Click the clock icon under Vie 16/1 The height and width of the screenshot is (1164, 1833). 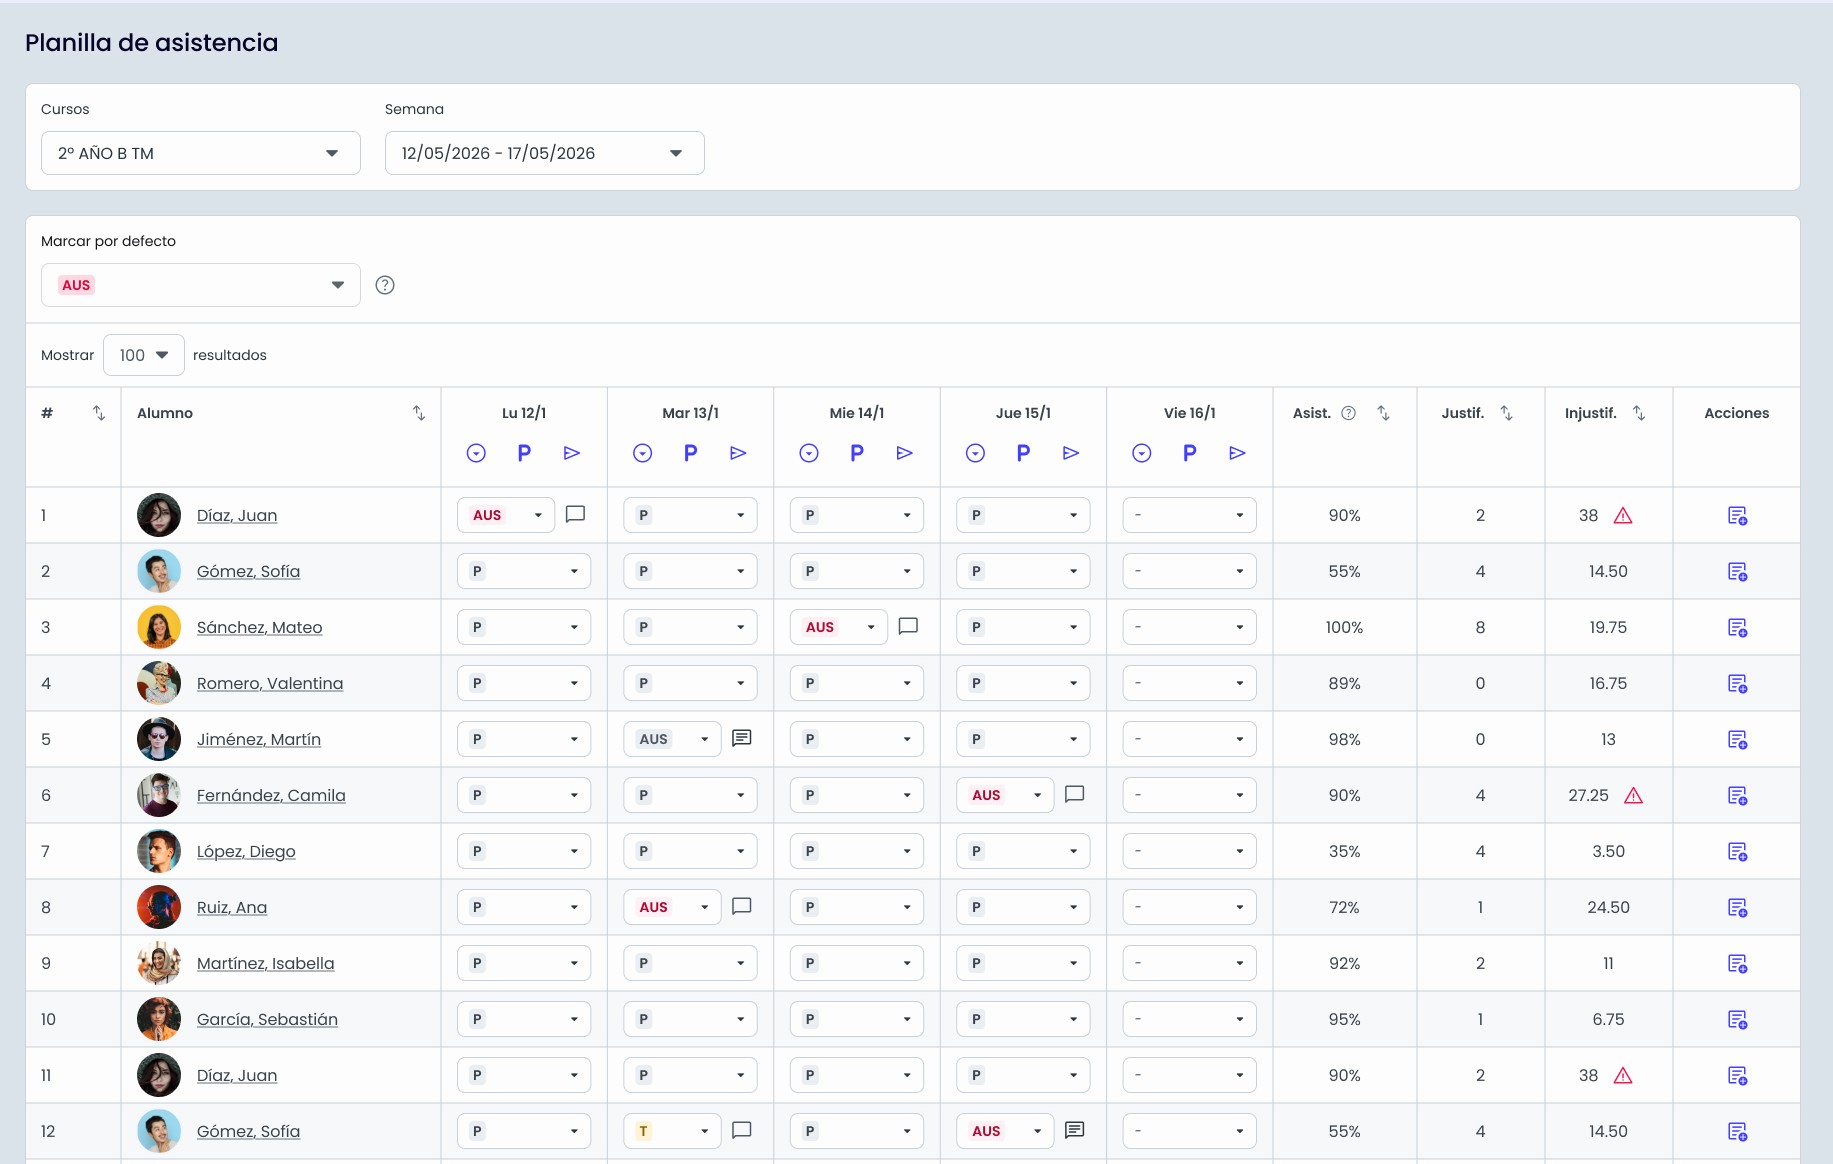click(x=1142, y=453)
